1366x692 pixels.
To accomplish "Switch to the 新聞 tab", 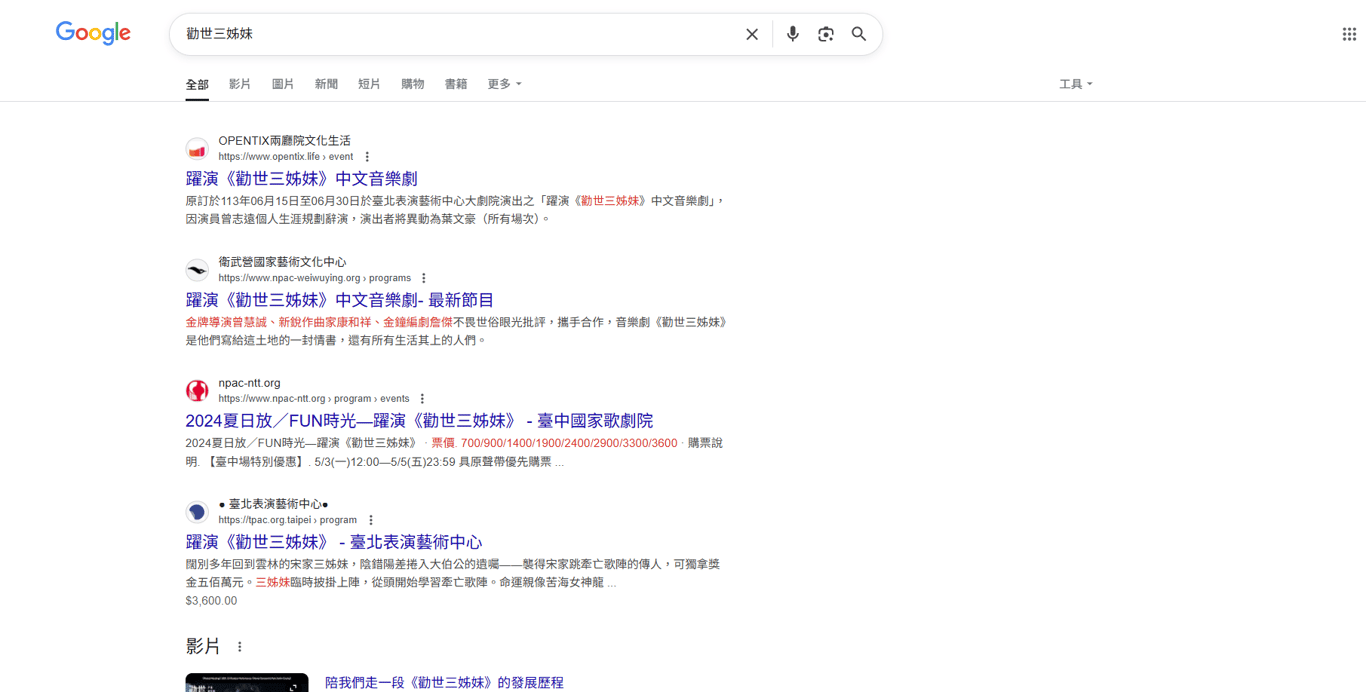I will [x=326, y=84].
